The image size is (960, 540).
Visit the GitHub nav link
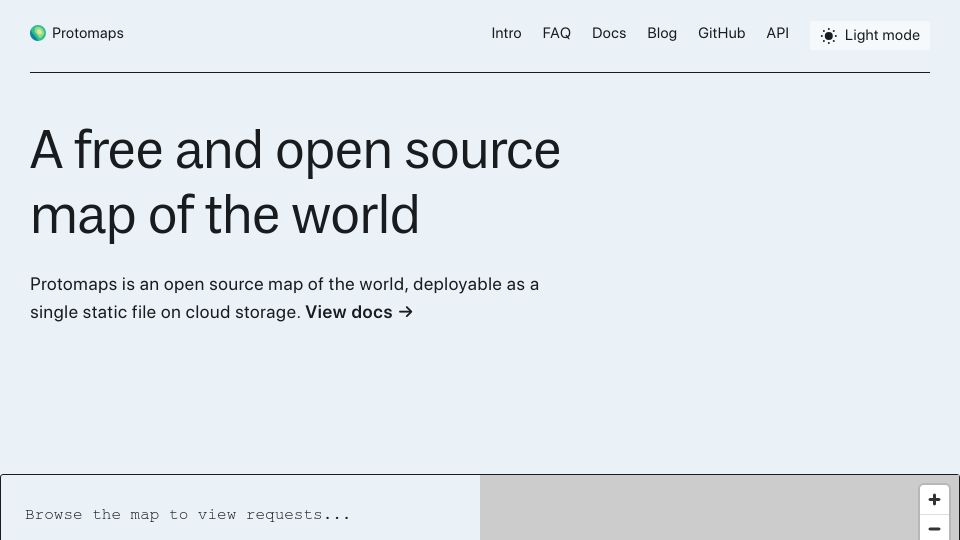(x=721, y=33)
